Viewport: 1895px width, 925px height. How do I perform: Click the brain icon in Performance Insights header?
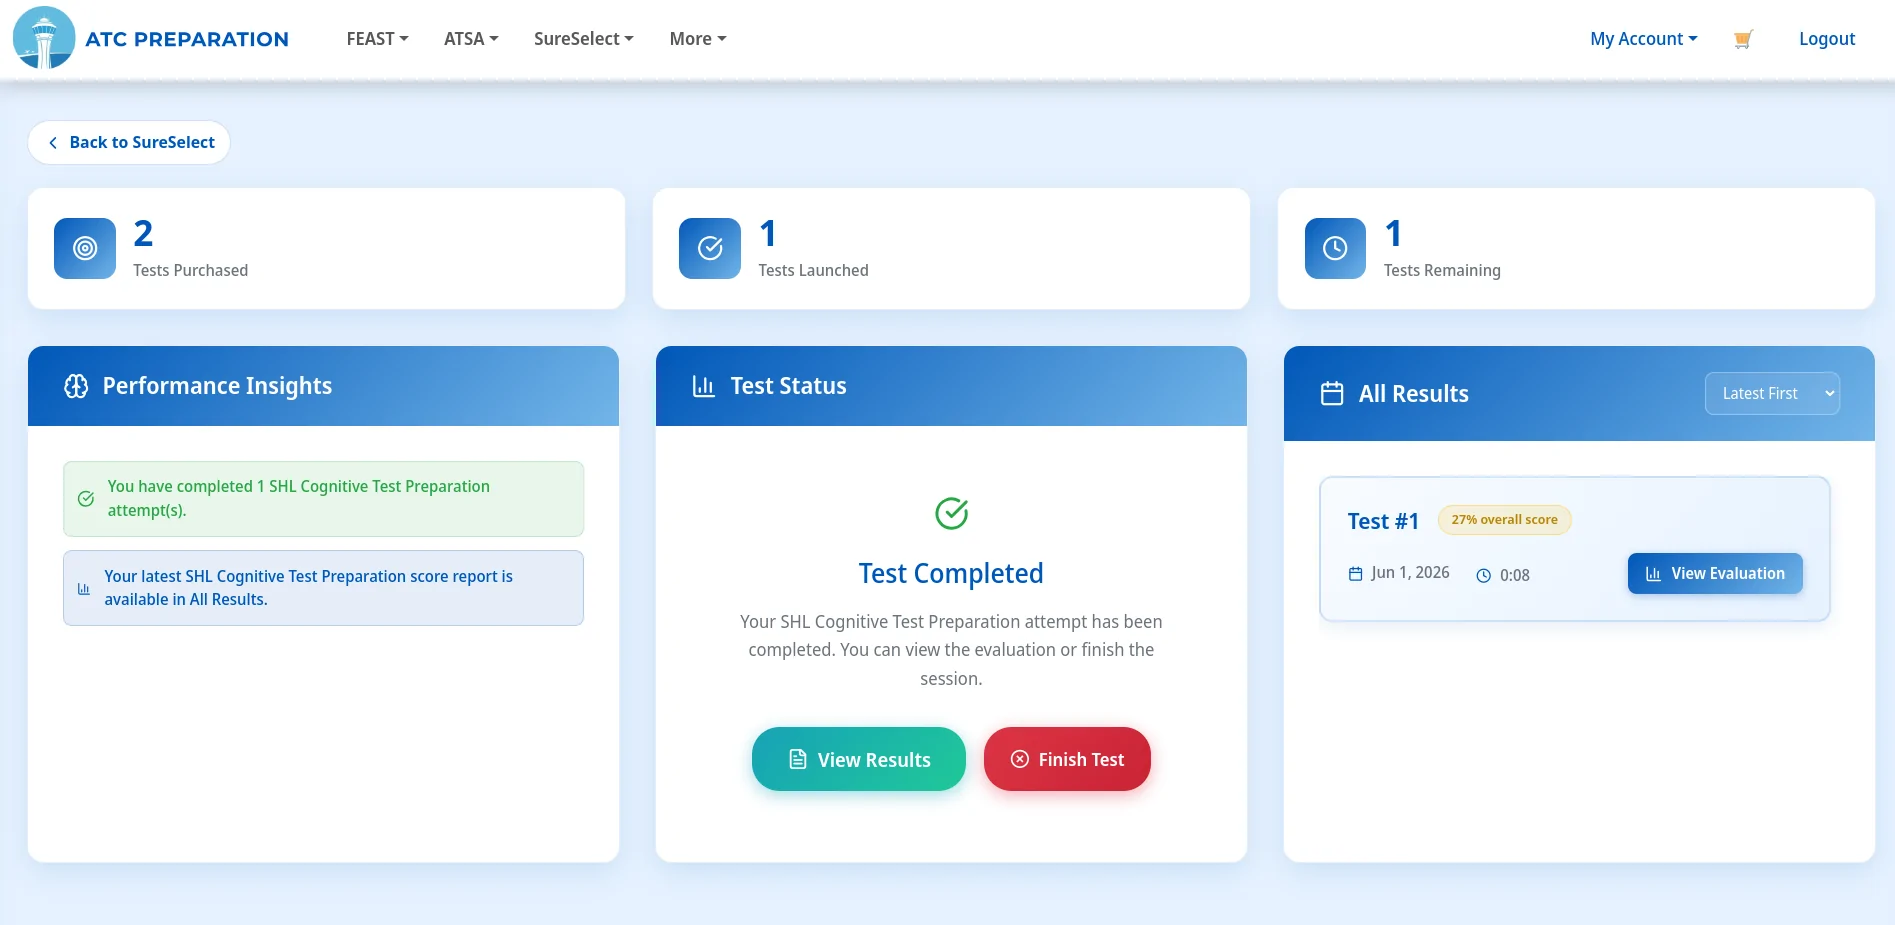[76, 386]
